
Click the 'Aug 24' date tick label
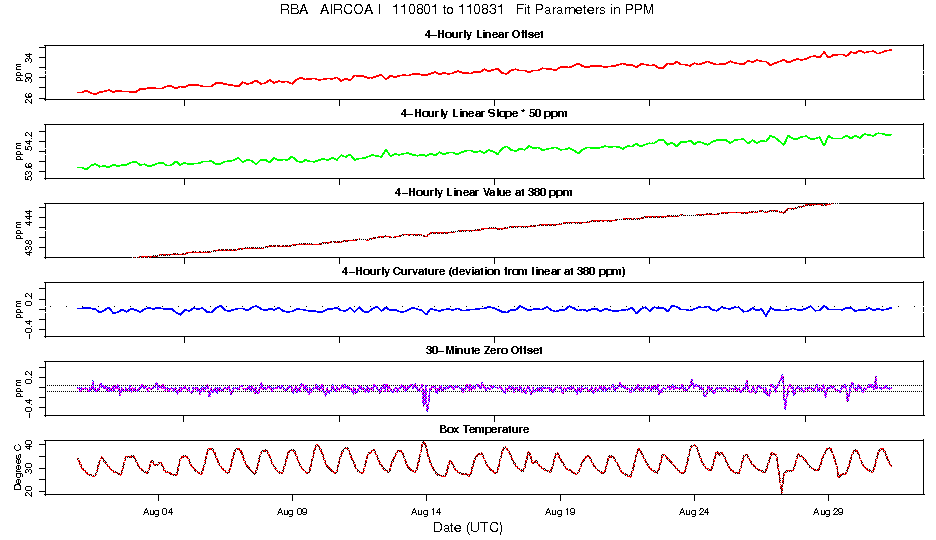pyautogui.click(x=694, y=512)
